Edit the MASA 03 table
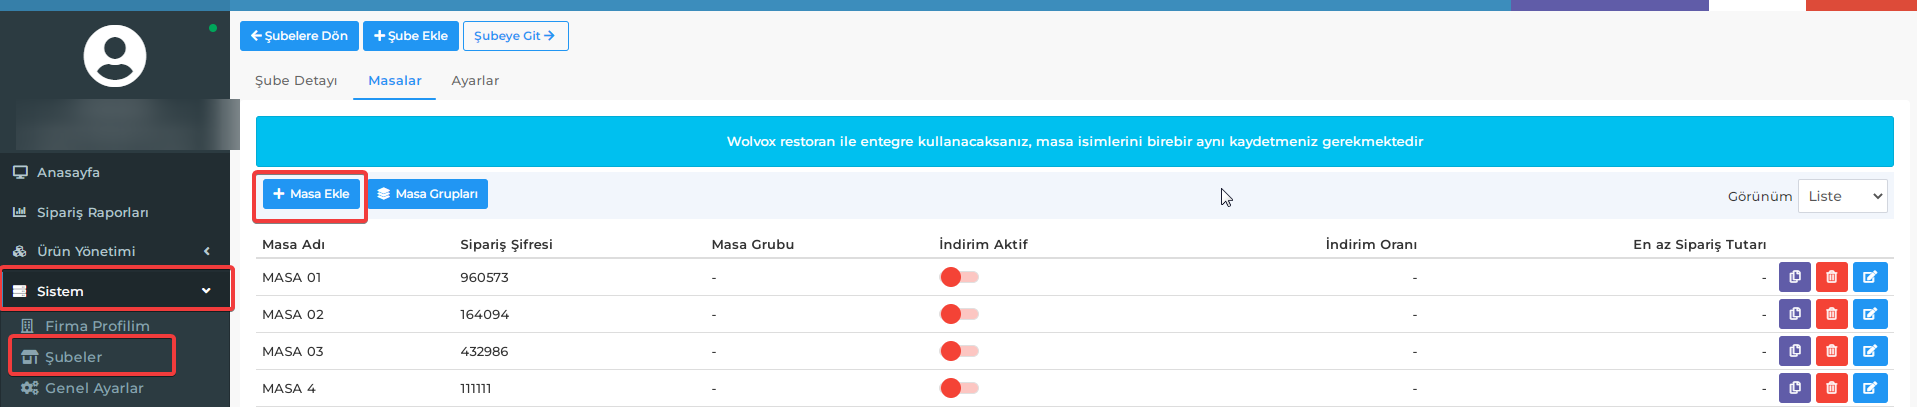This screenshot has width=1917, height=407. coord(1870,351)
